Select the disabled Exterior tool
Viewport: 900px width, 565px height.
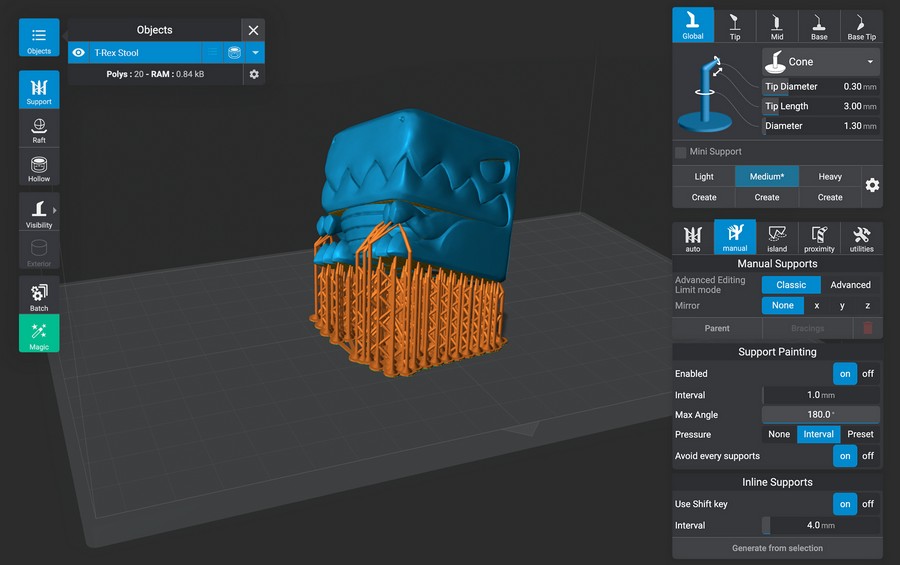(39, 251)
